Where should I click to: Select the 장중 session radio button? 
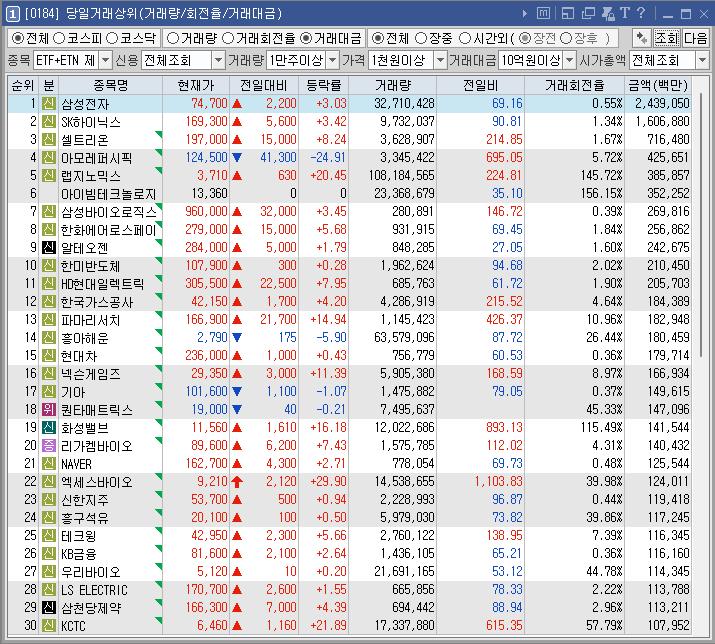click(x=421, y=38)
